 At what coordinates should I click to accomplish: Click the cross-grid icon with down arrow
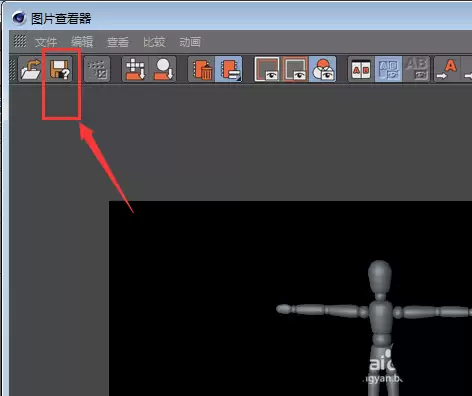(x=135, y=69)
